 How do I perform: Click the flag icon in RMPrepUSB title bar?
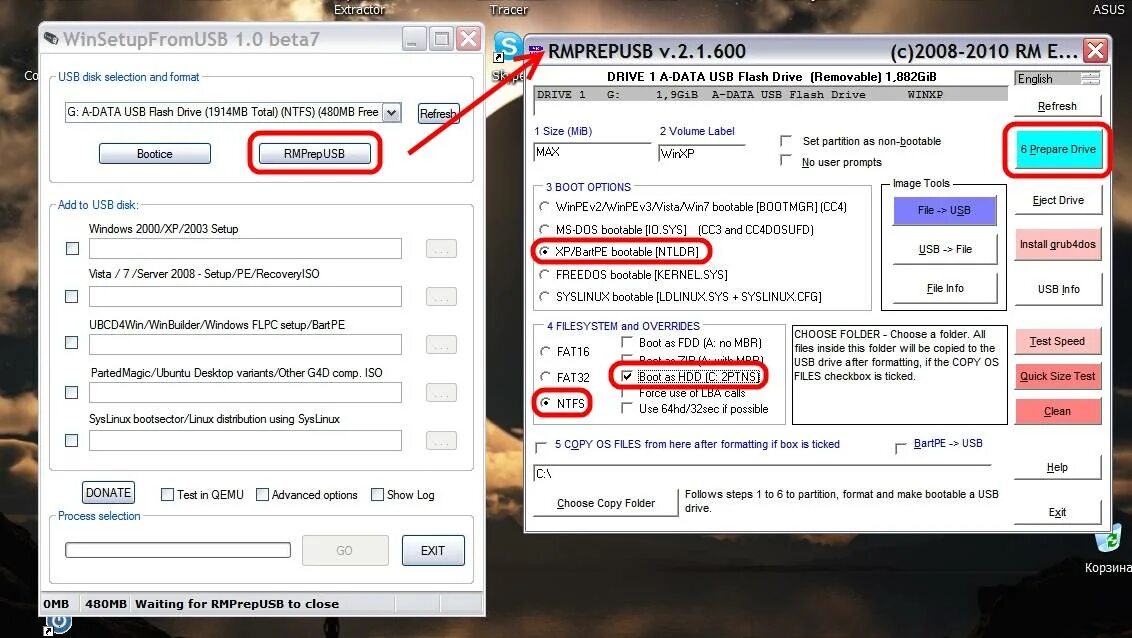[536, 49]
